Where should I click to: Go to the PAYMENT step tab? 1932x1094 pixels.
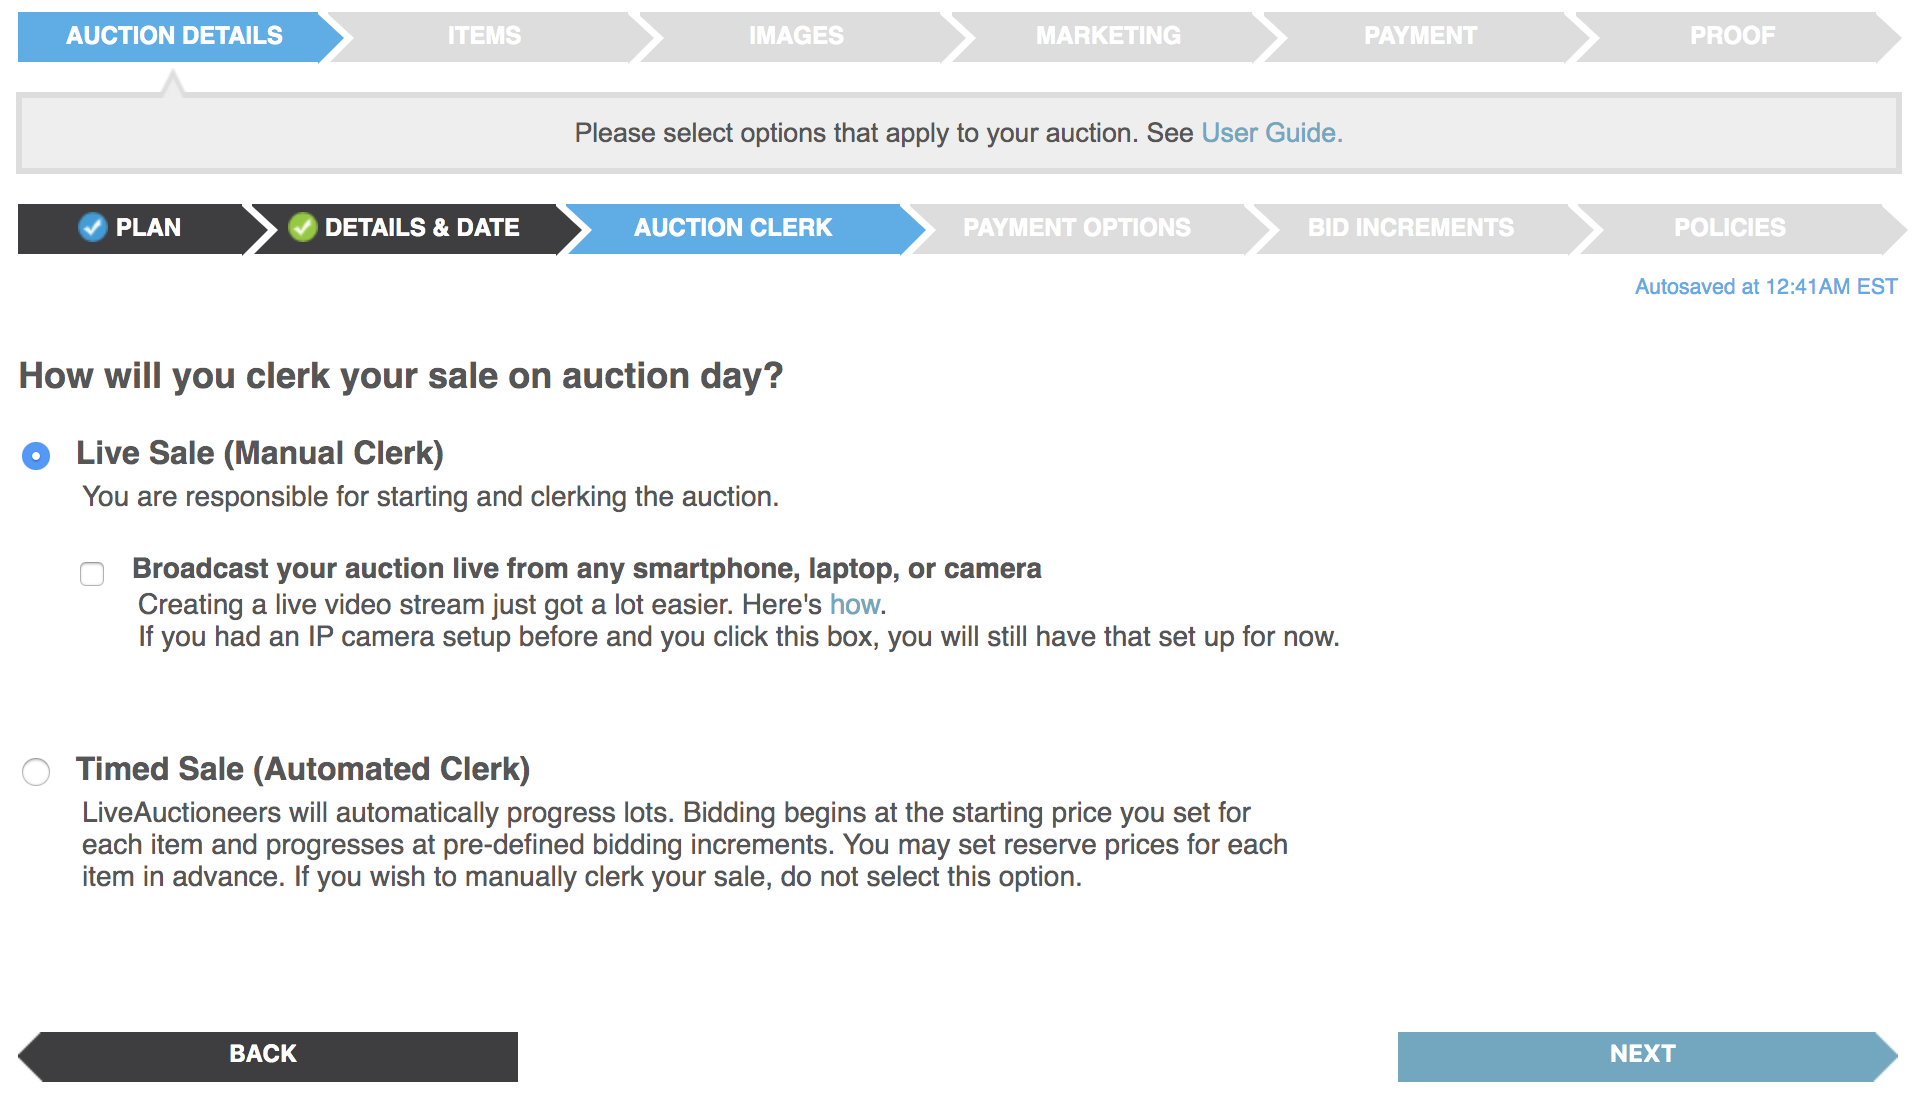[1420, 36]
